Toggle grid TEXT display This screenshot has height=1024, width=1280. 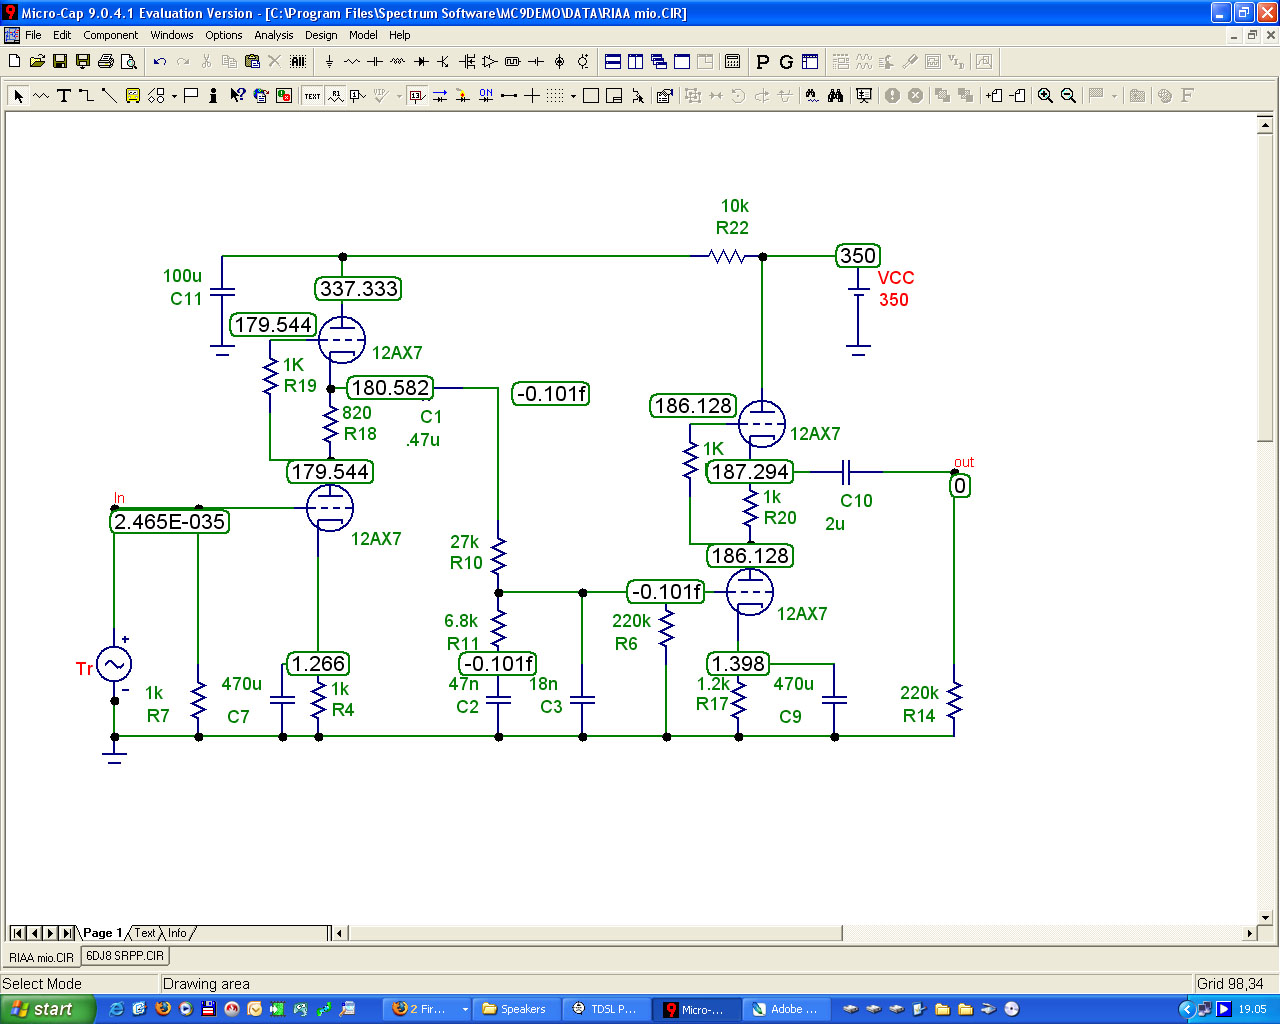312,96
